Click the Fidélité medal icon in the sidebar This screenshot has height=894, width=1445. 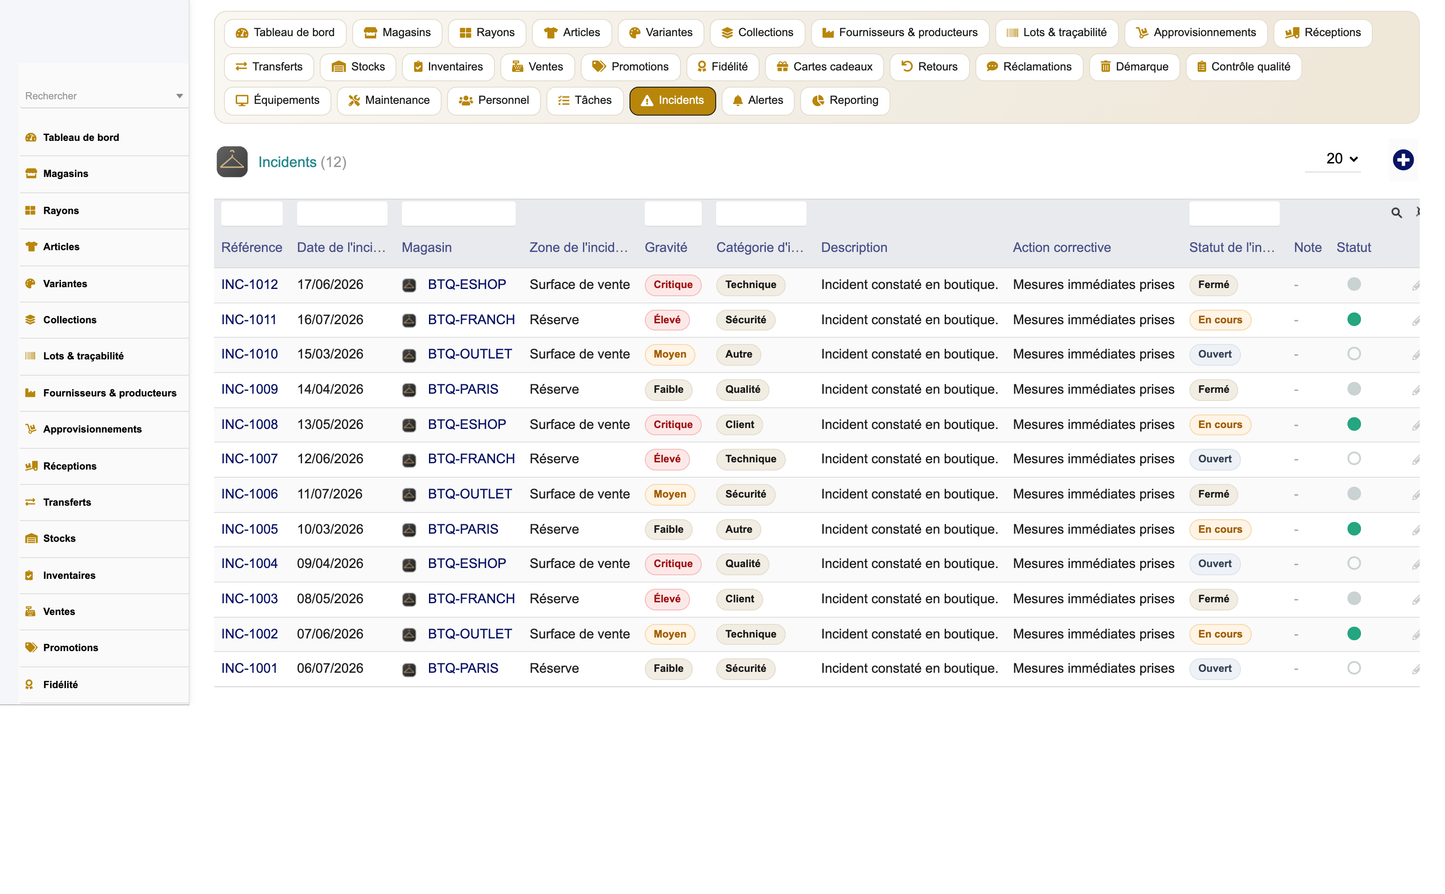[x=30, y=685]
